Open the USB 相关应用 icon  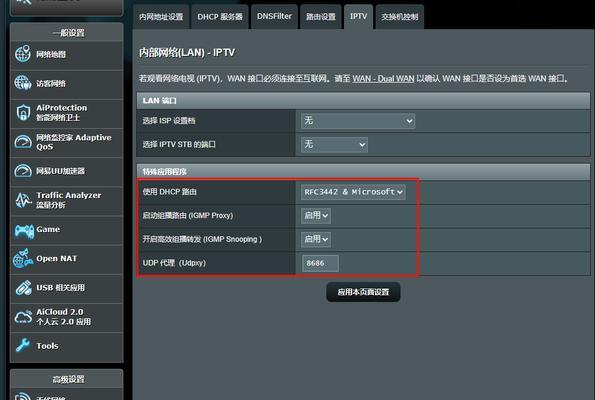pos(23,288)
